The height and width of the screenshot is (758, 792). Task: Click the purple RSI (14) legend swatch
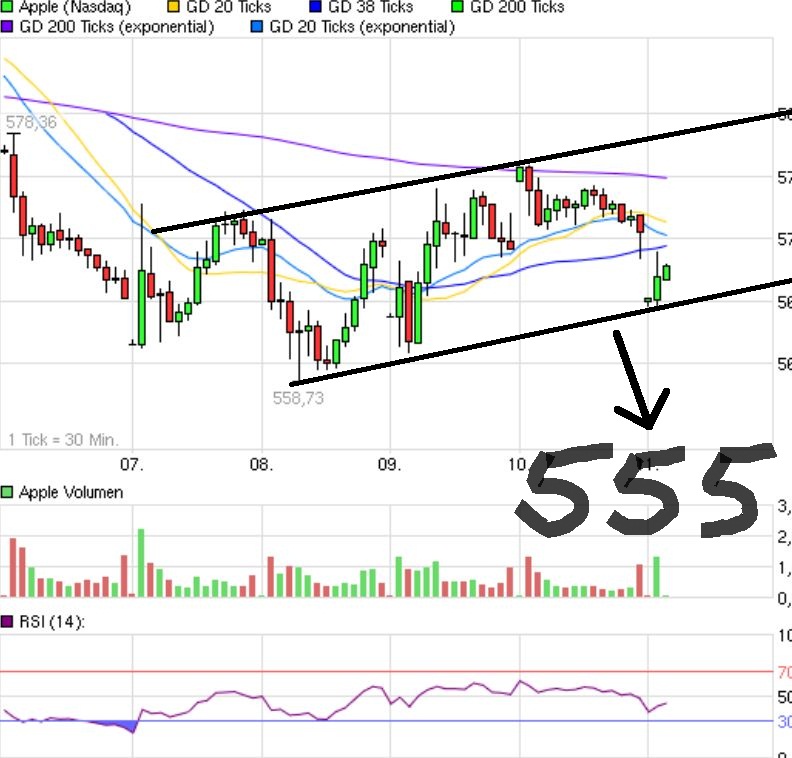(7, 621)
